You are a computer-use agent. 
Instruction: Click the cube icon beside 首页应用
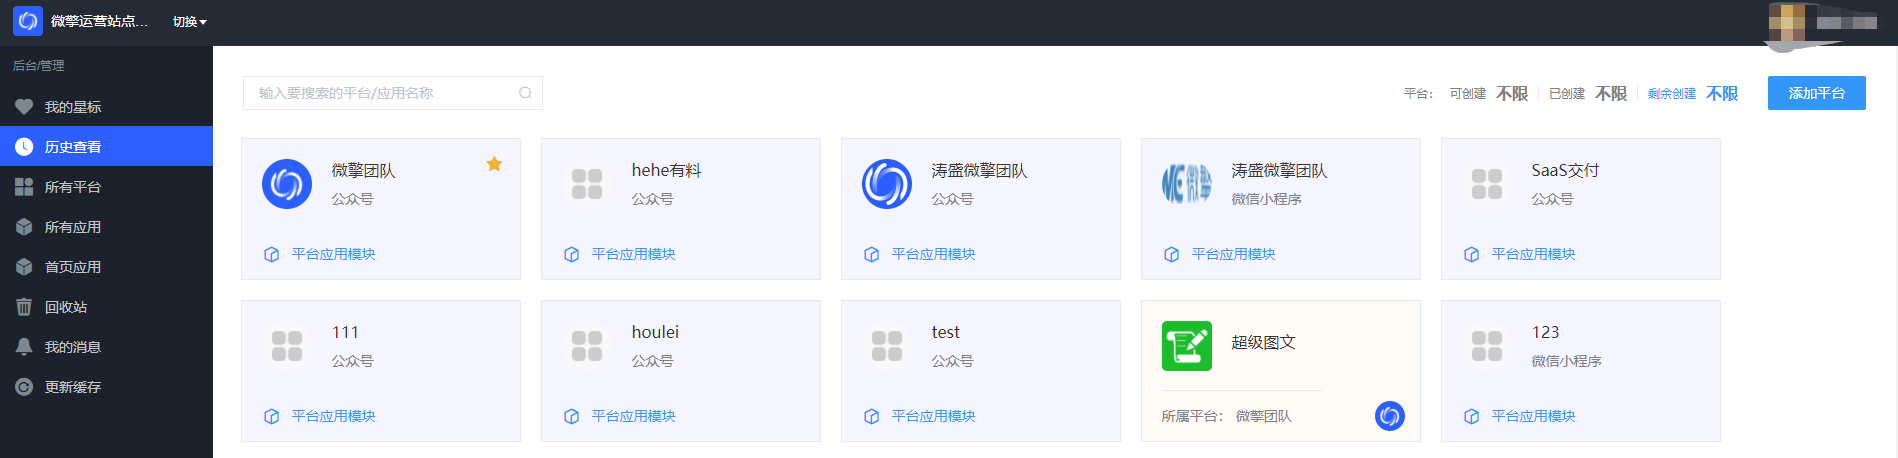[x=24, y=267]
